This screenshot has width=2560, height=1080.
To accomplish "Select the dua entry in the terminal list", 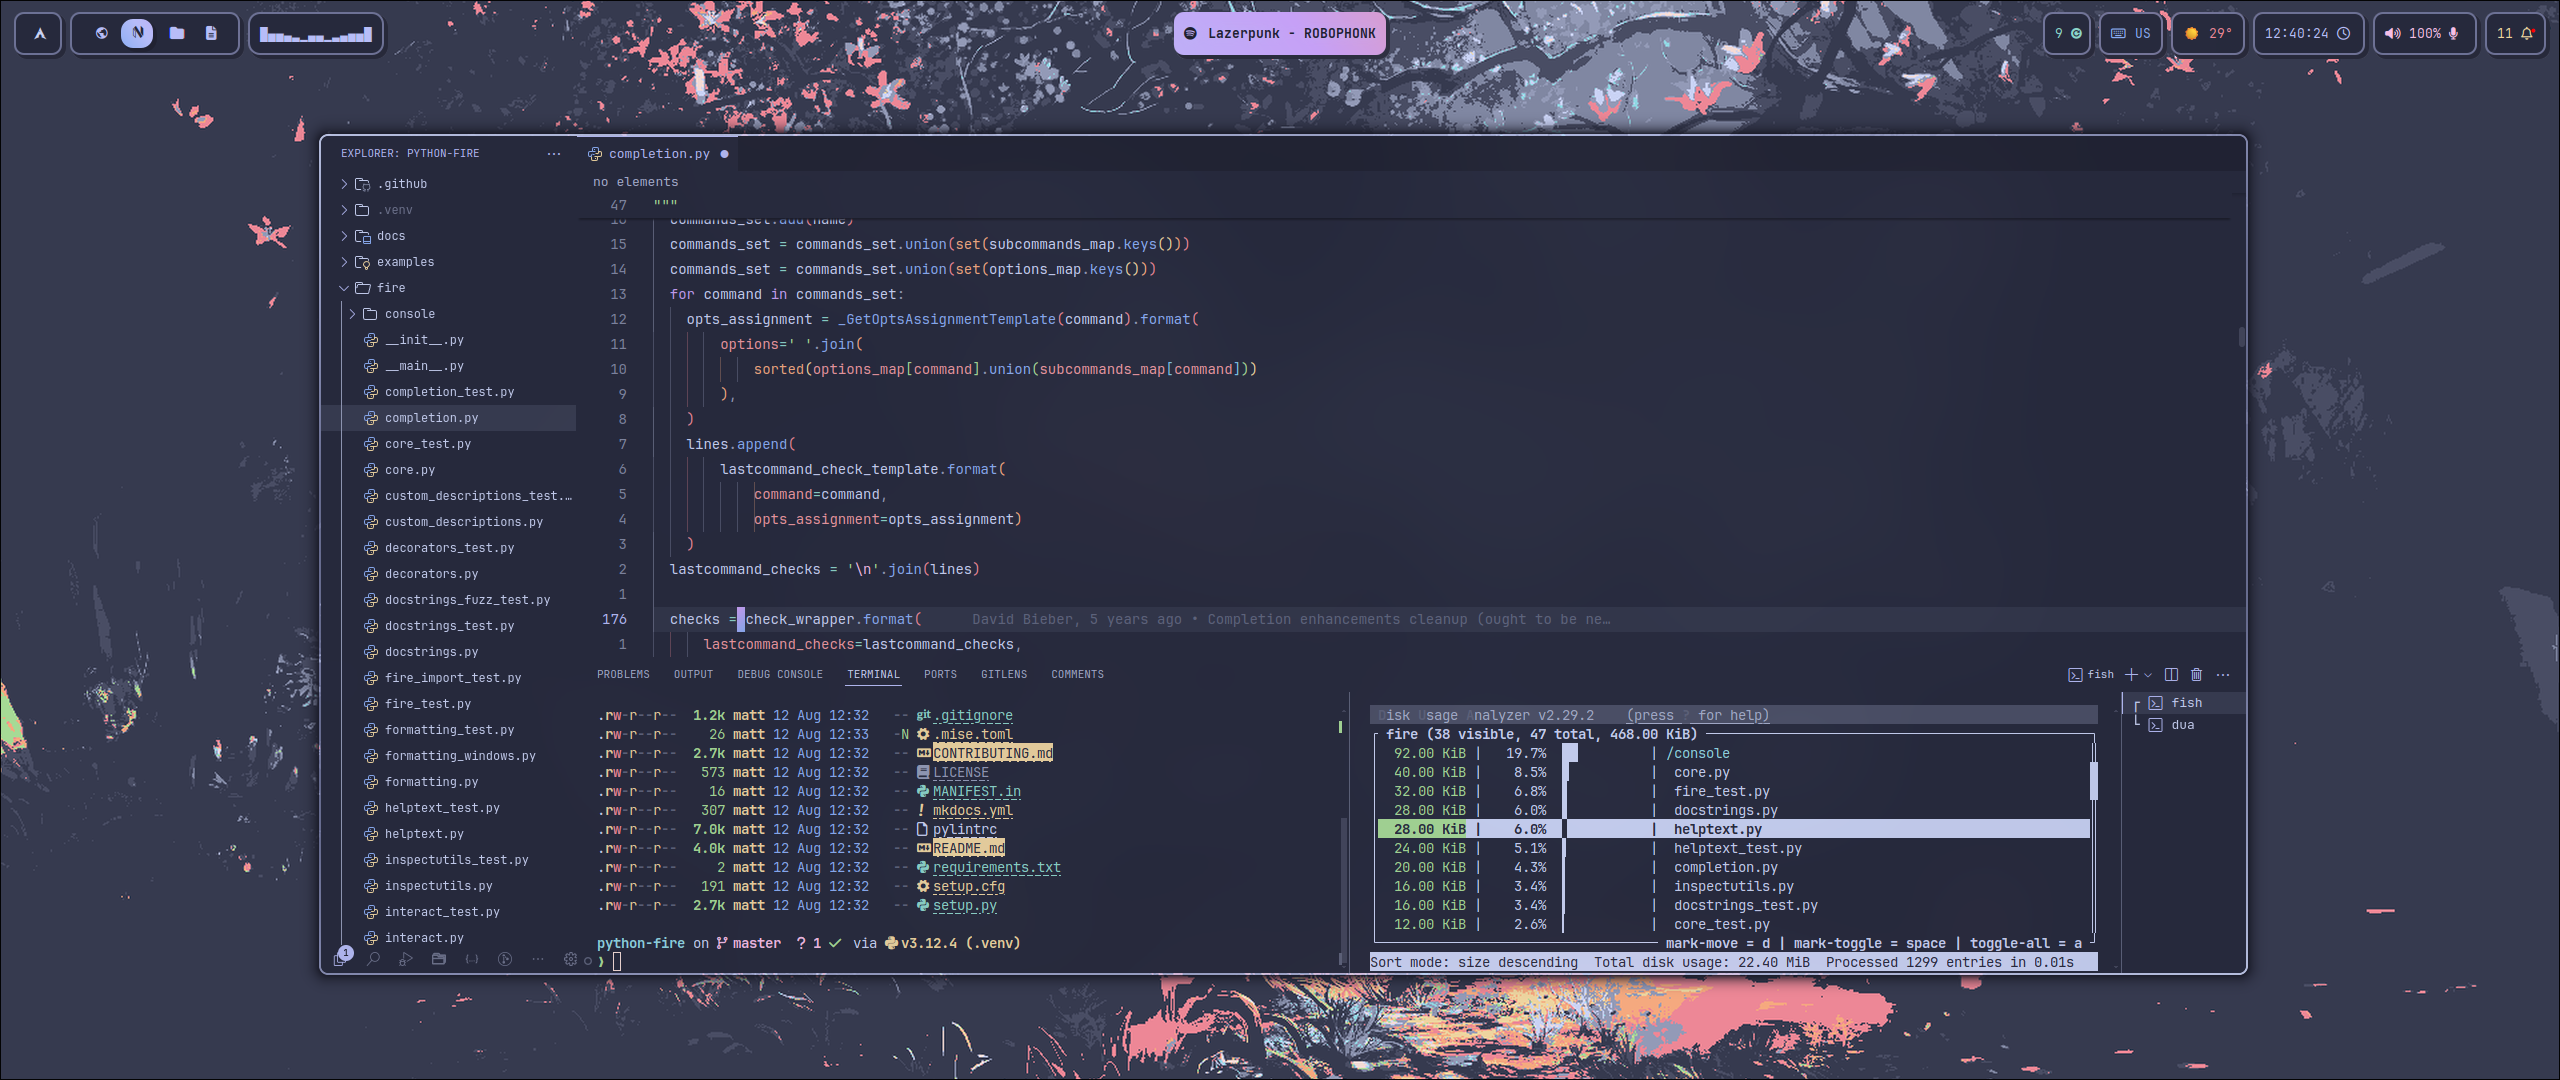I will [x=2185, y=724].
